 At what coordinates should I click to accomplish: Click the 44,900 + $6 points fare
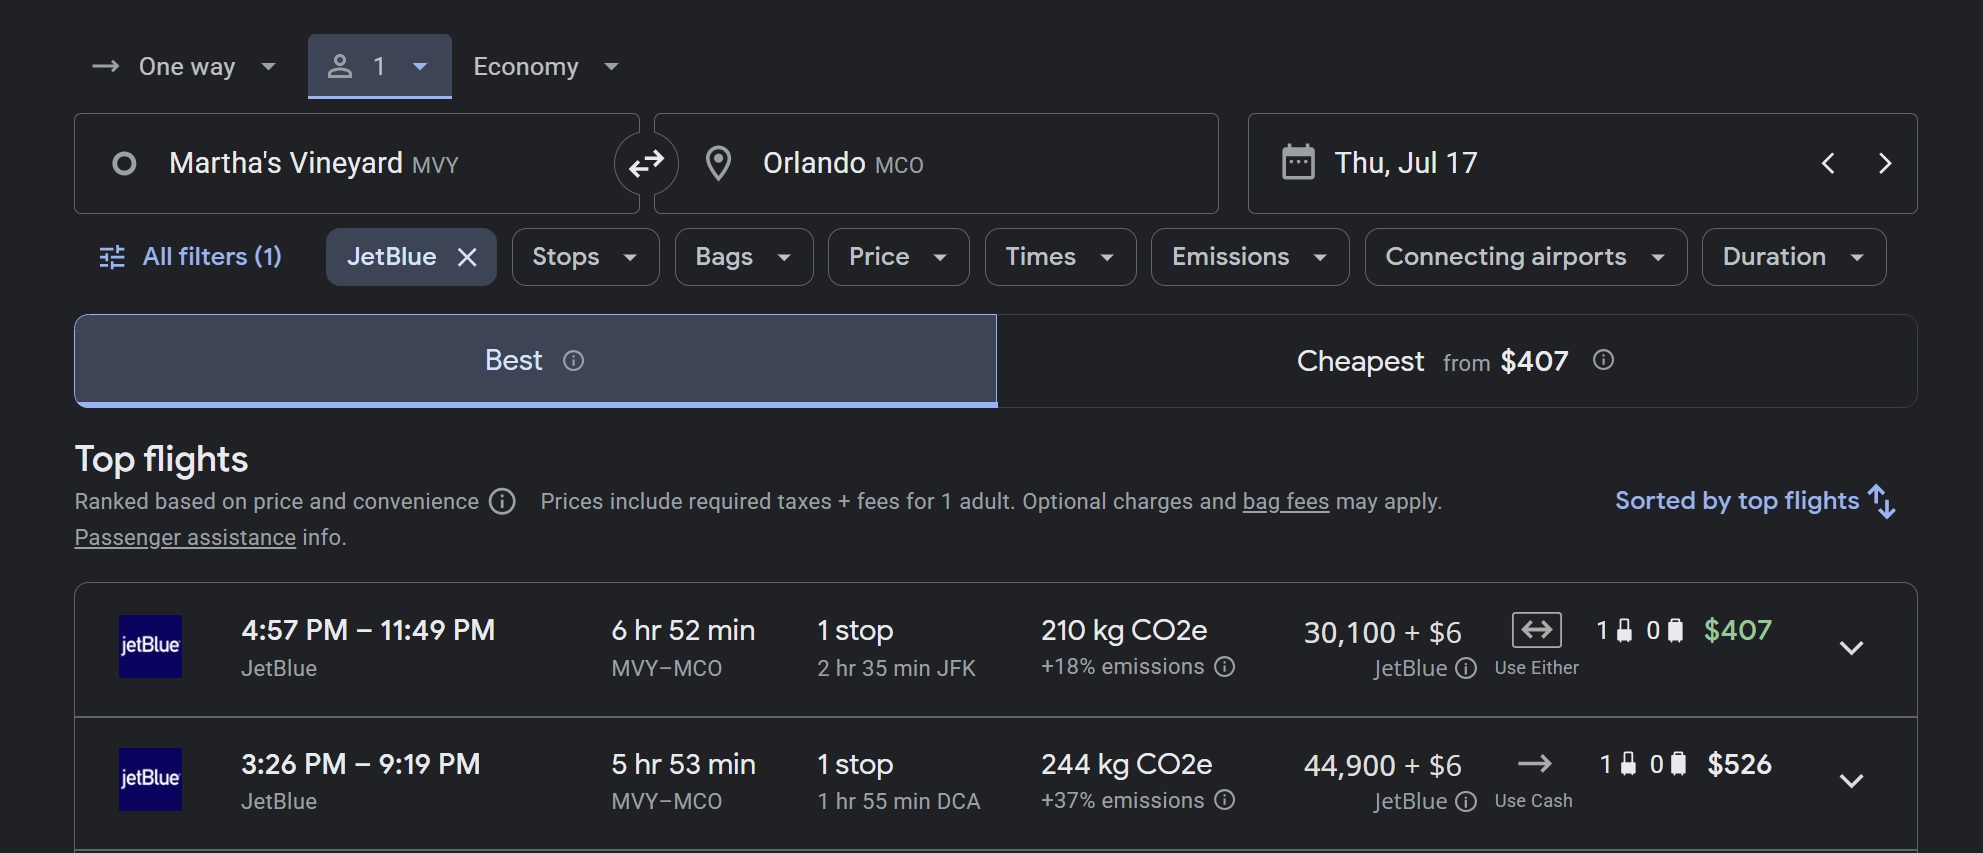pyautogui.click(x=1382, y=766)
